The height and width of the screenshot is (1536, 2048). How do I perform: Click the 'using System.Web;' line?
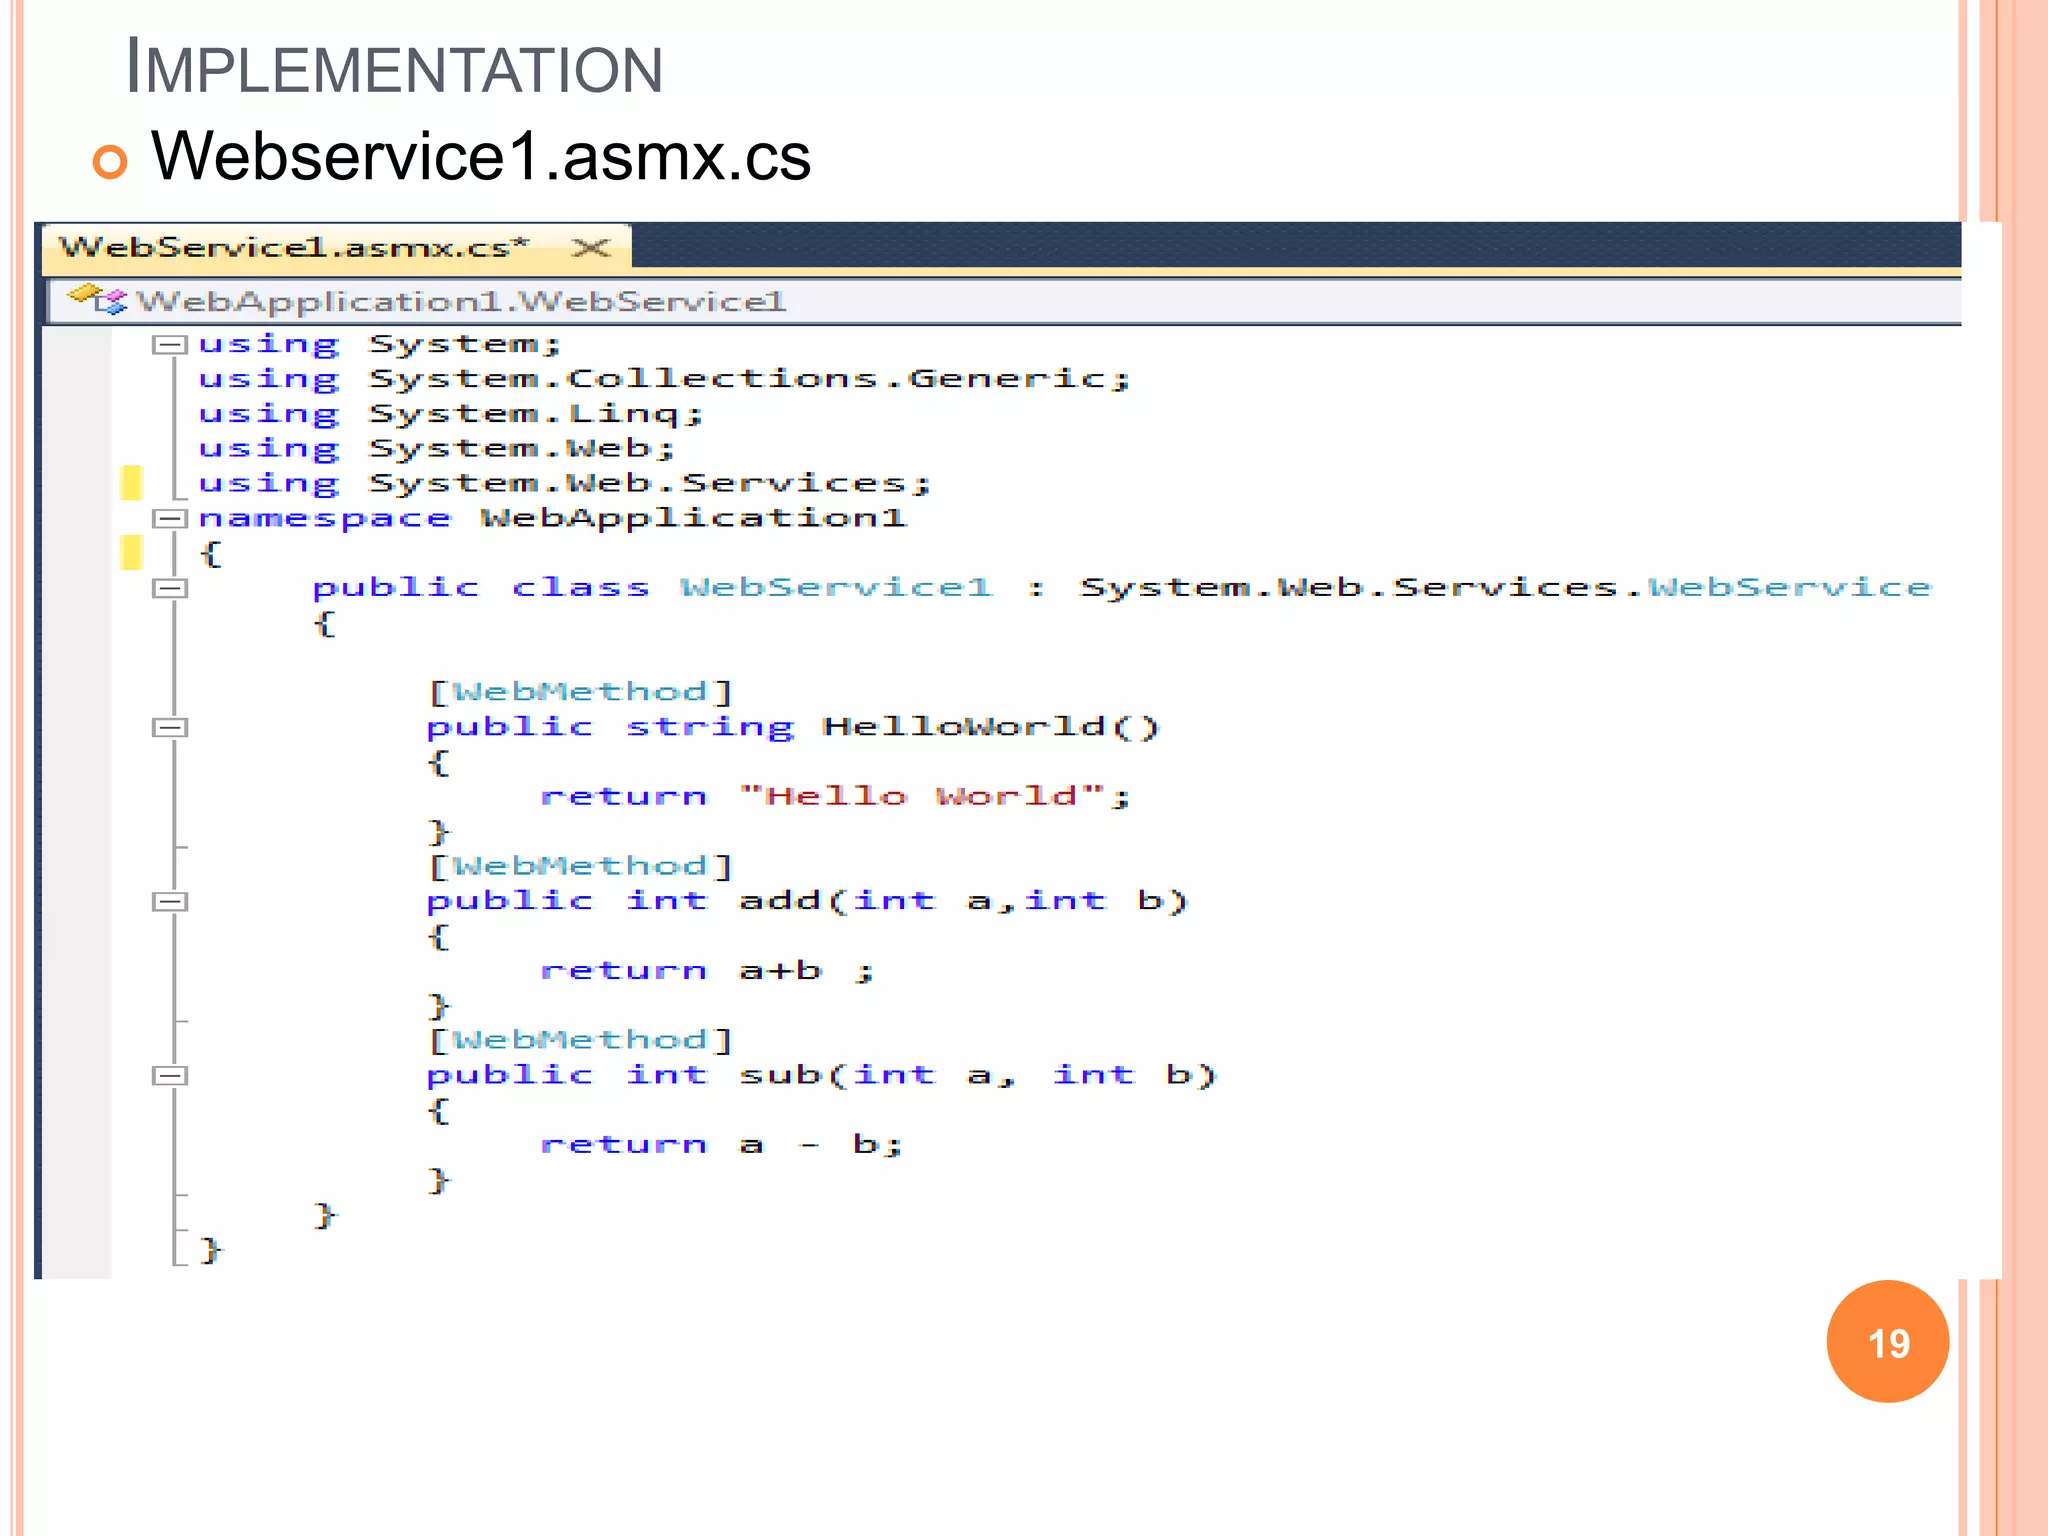pyautogui.click(x=437, y=449)
